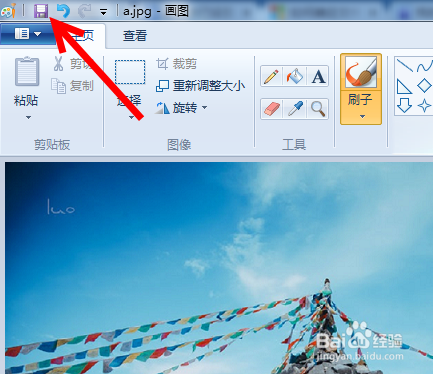Pick the right triangle shape
The image size is (433, 374).
[x=404, y=86]
